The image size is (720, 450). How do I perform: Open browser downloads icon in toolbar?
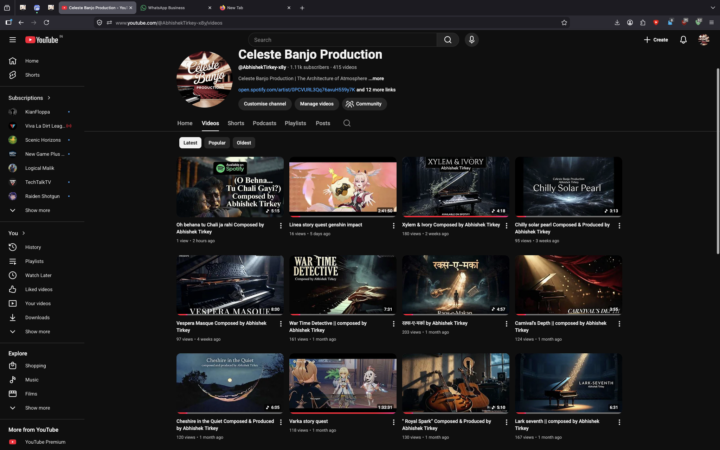click(617, 22)
